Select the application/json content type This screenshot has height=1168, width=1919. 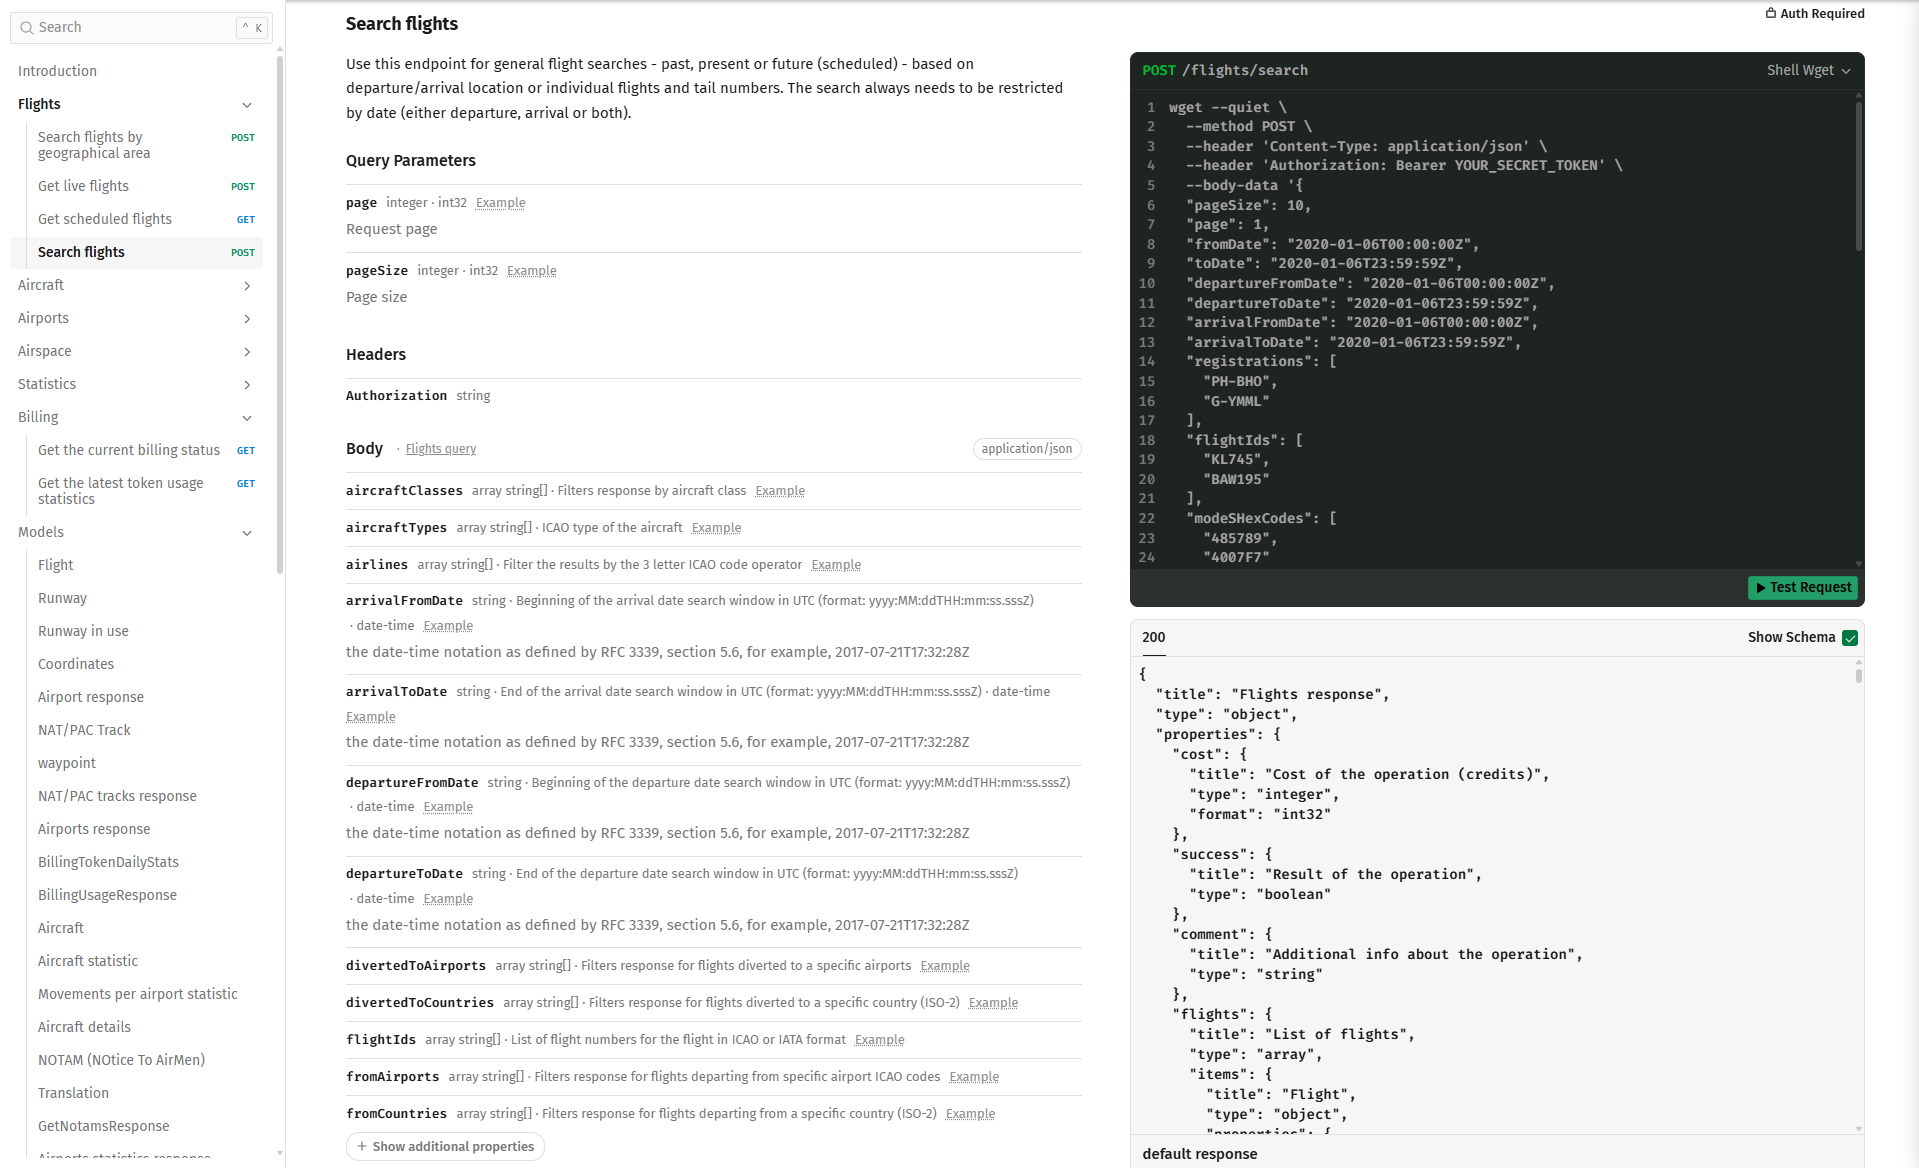click(x=1027, y=449)
